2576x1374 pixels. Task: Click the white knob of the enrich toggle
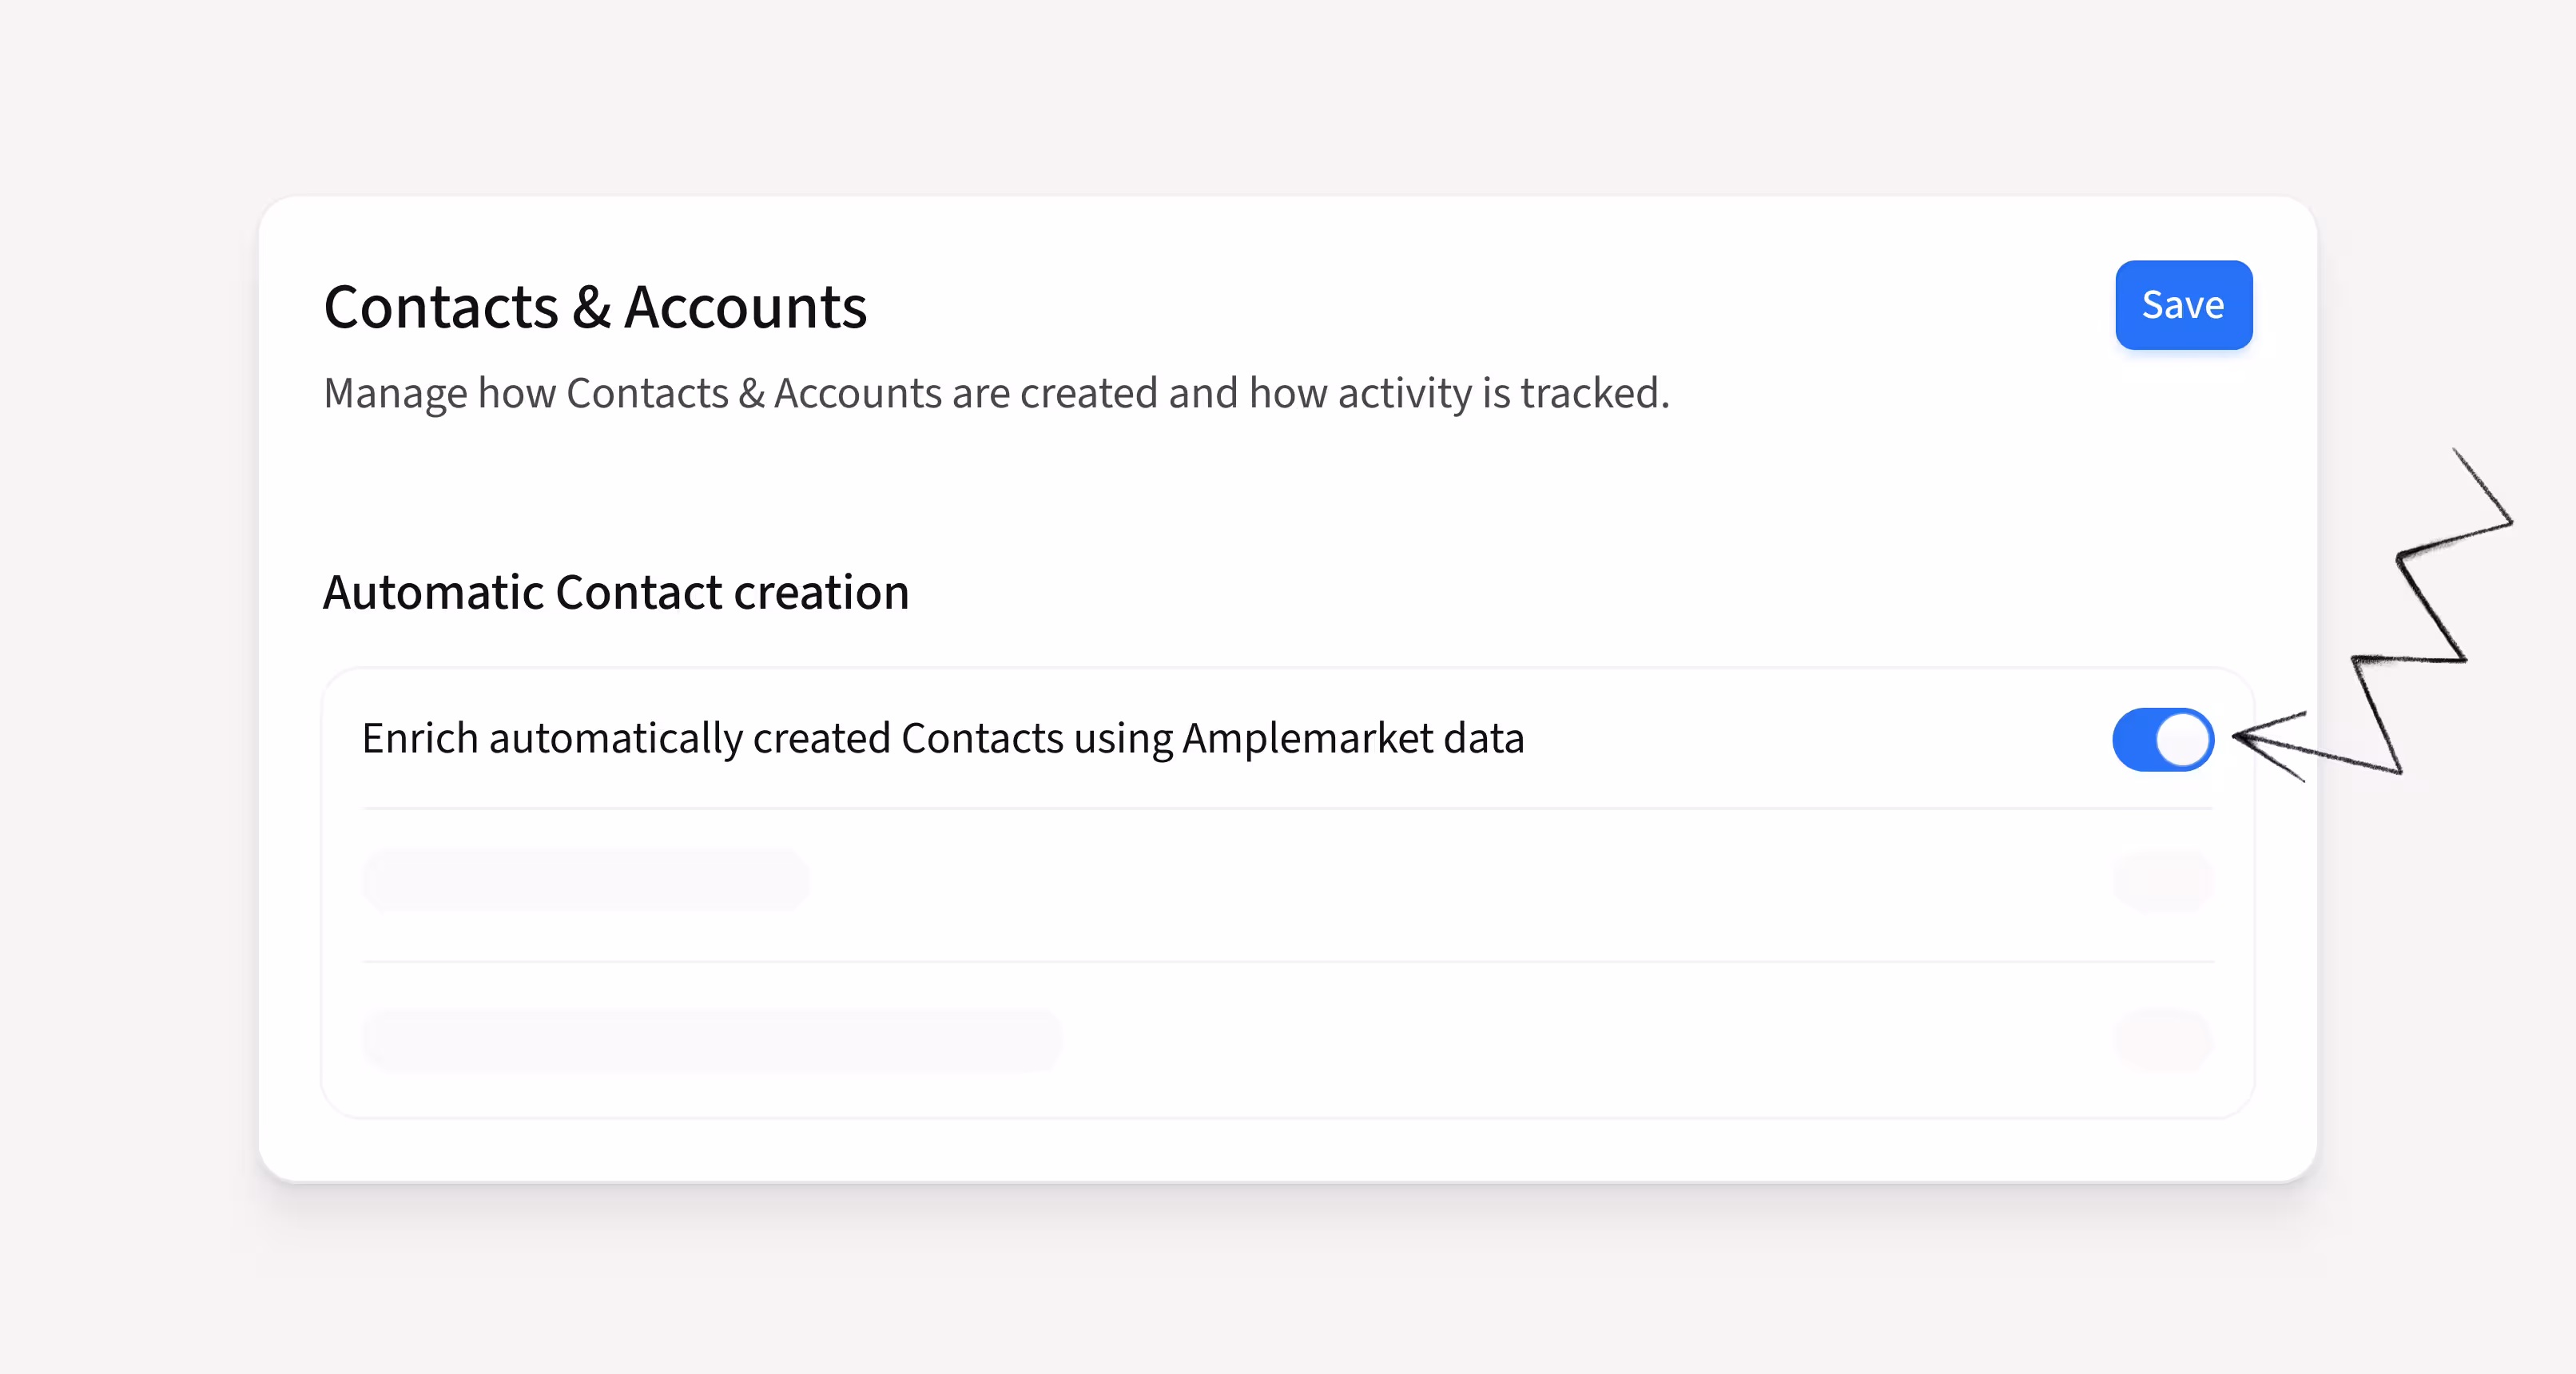(x=2183, y=740)
